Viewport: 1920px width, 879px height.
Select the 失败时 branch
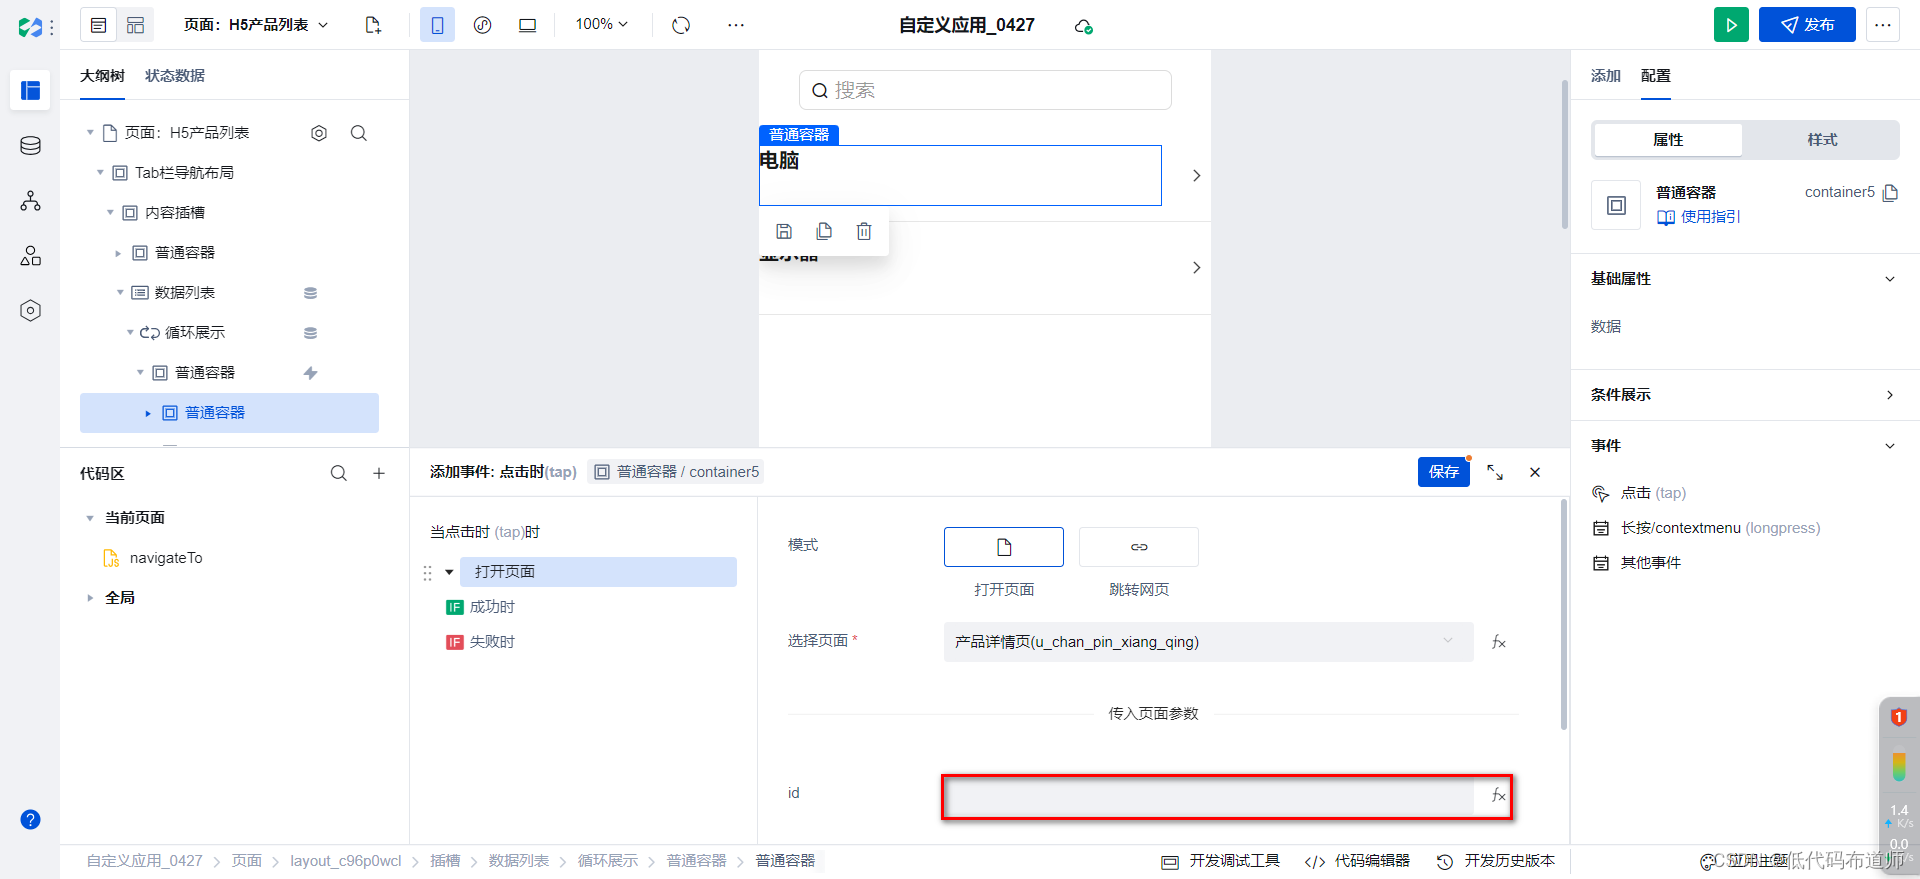point(492,642)
